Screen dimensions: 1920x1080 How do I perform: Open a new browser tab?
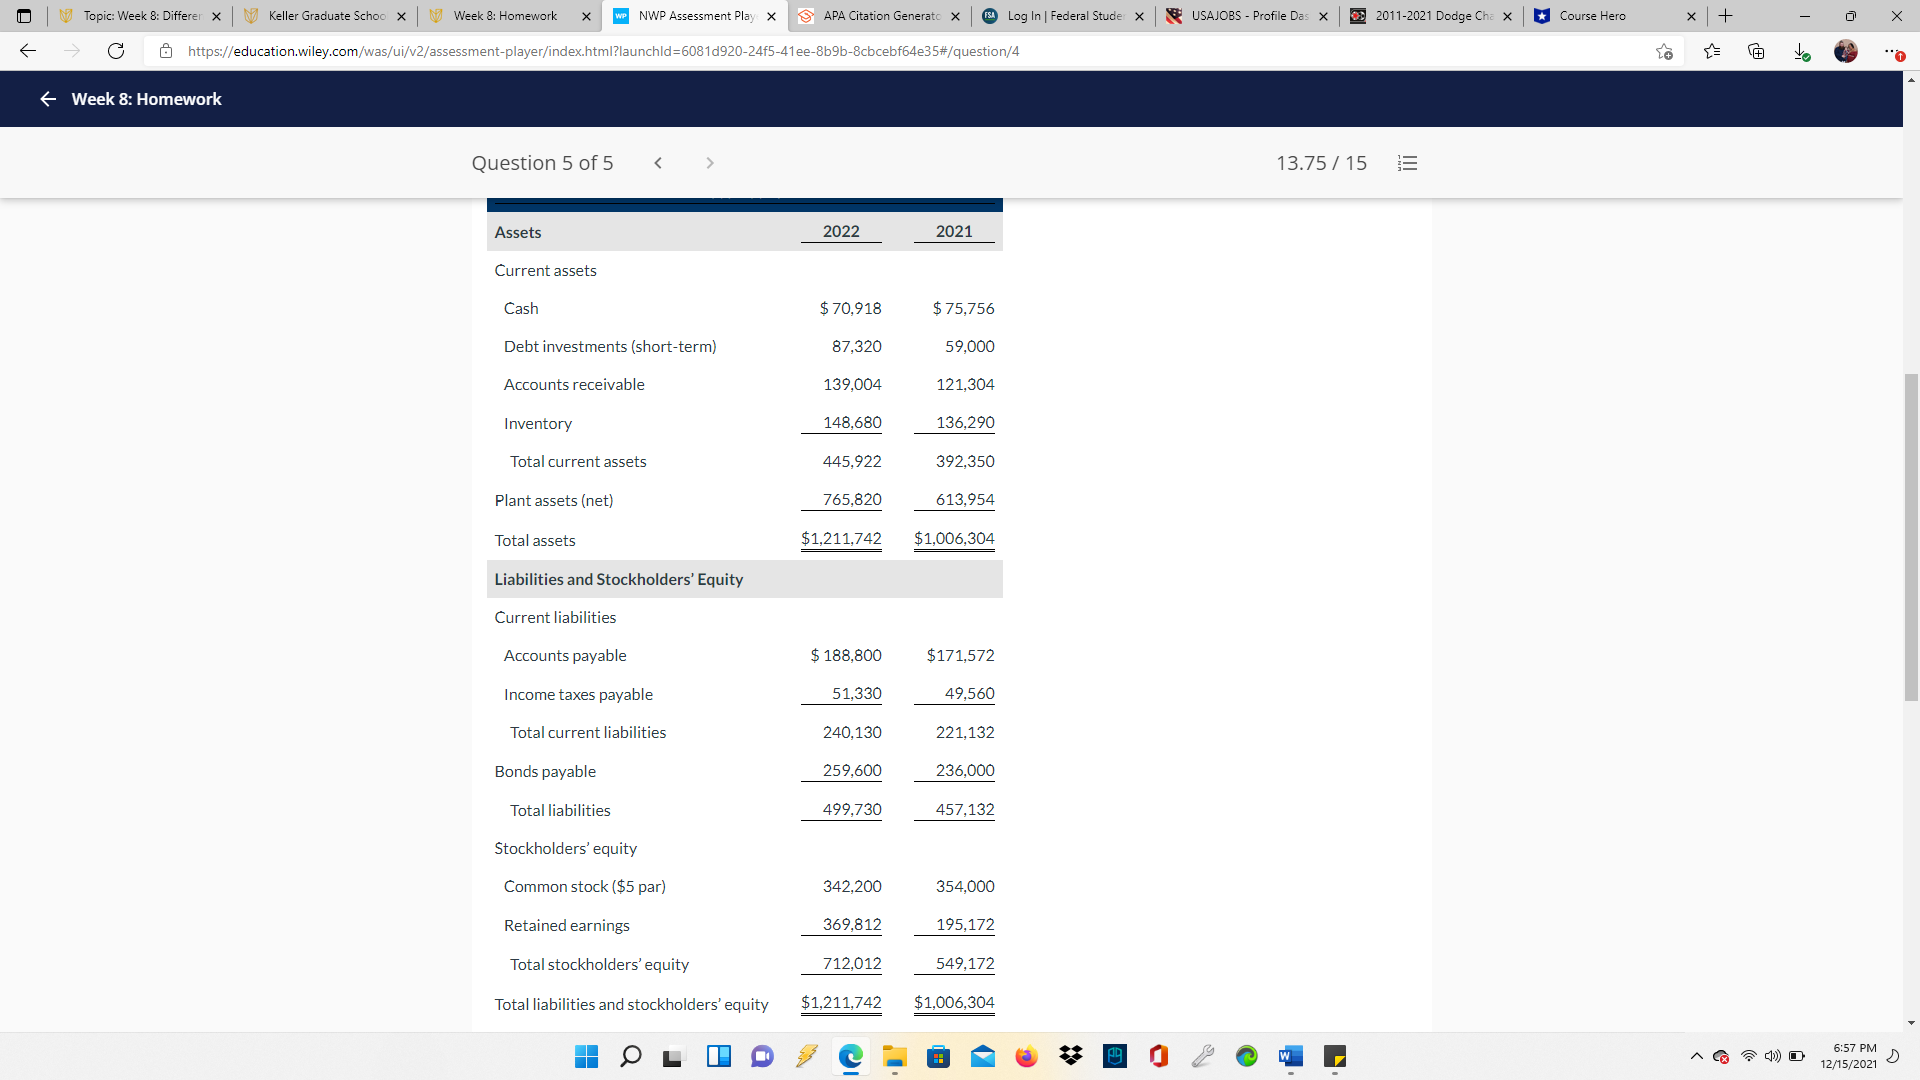(x=1725, y=16)
